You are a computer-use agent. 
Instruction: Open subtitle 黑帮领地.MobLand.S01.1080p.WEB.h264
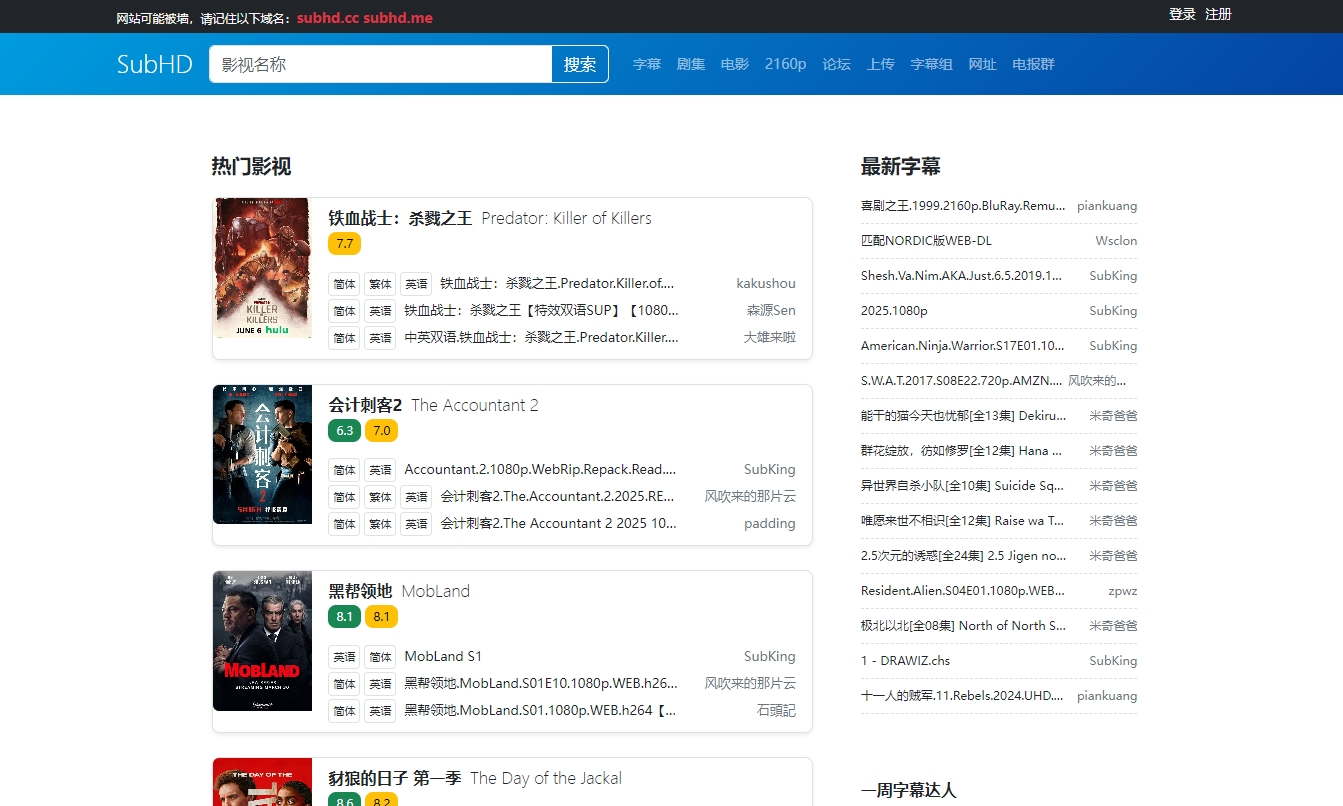pos(540,710)
